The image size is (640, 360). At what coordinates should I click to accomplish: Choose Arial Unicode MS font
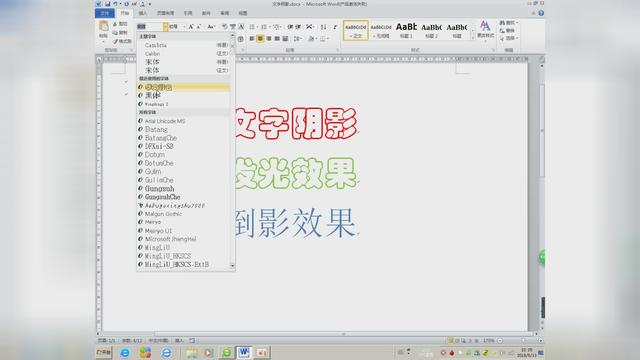183,121
